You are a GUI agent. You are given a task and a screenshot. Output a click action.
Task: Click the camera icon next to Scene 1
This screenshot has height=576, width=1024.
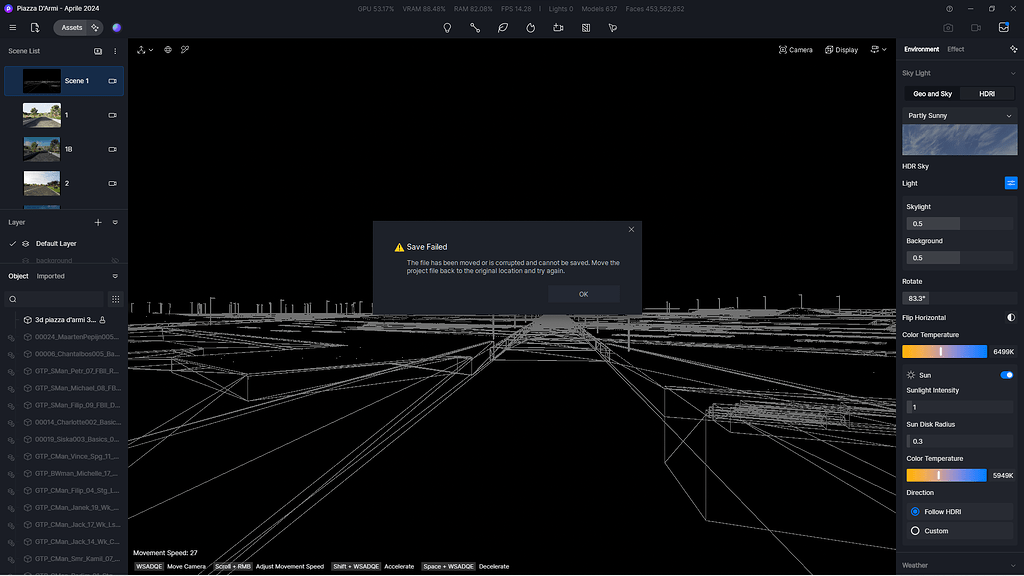[x=112, y=81]
